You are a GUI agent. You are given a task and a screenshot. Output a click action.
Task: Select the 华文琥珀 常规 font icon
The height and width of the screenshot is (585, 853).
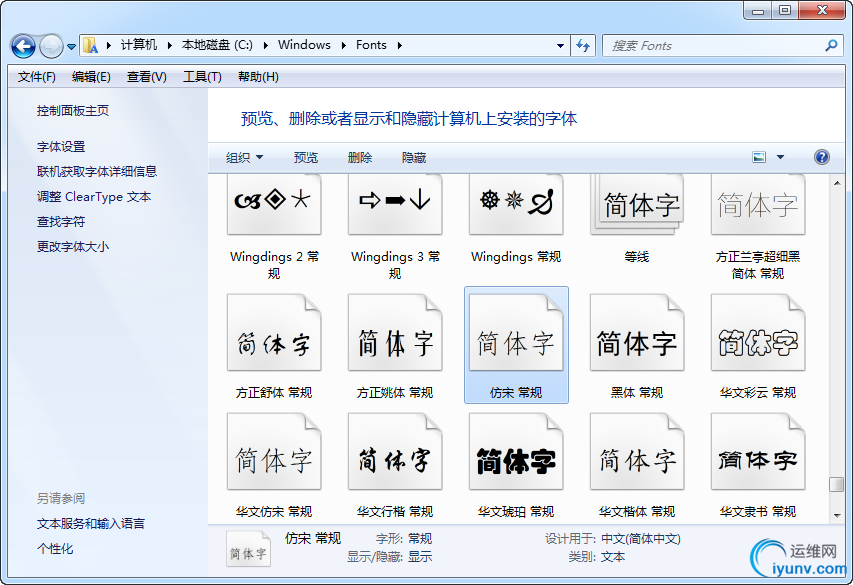[x=516, y=452]
